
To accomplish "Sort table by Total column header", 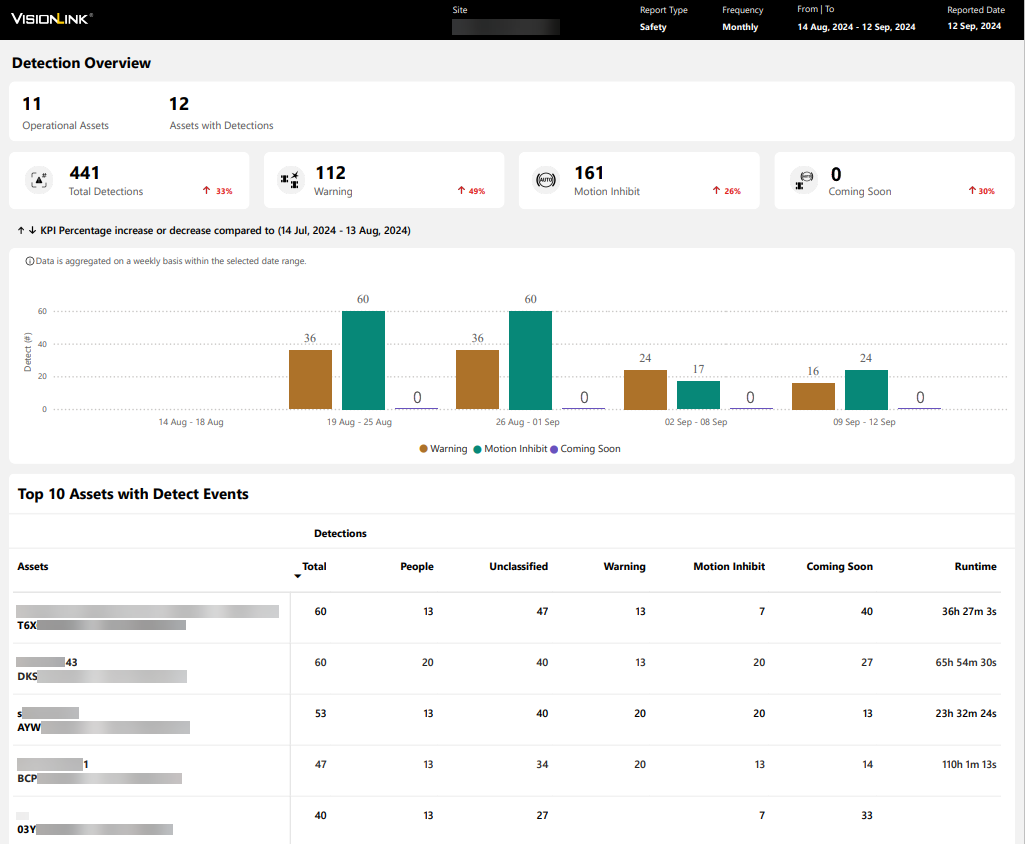I will pyautogui.click(x=314, y=566).
